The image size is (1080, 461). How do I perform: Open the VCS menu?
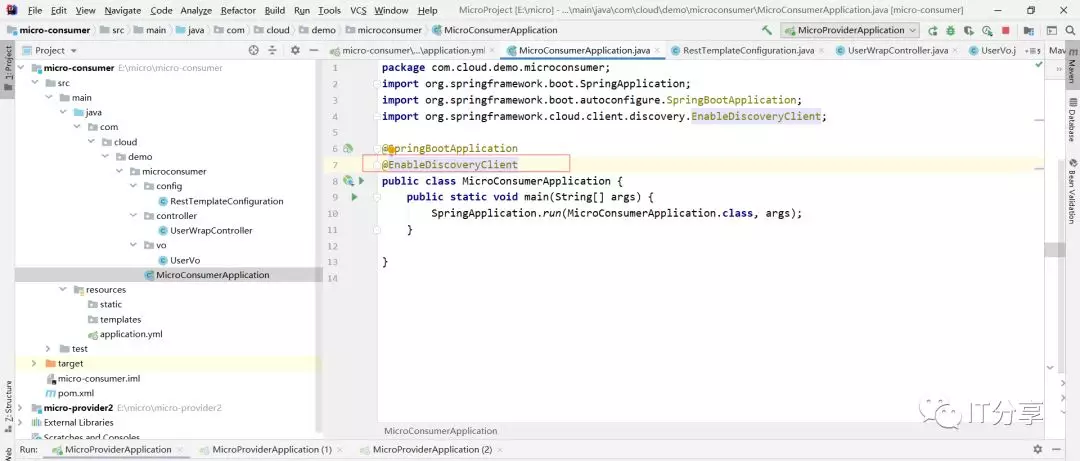[358, 10]
